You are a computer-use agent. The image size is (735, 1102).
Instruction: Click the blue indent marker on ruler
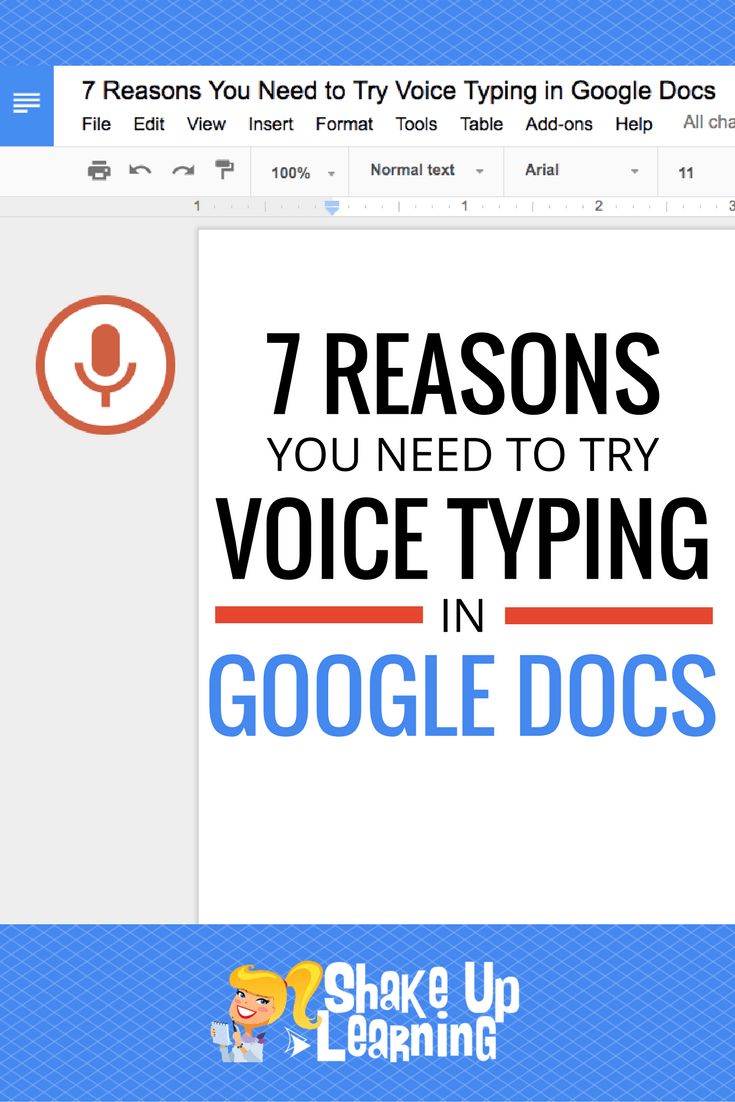332,208
